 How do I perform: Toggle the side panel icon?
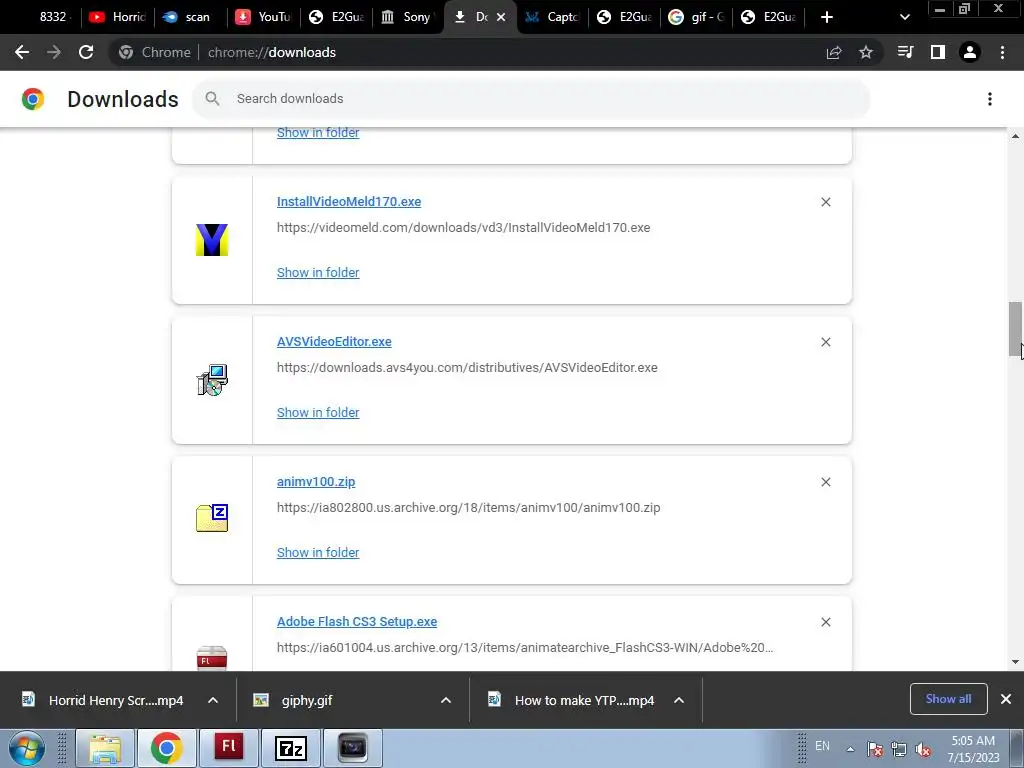coord(938,52)
